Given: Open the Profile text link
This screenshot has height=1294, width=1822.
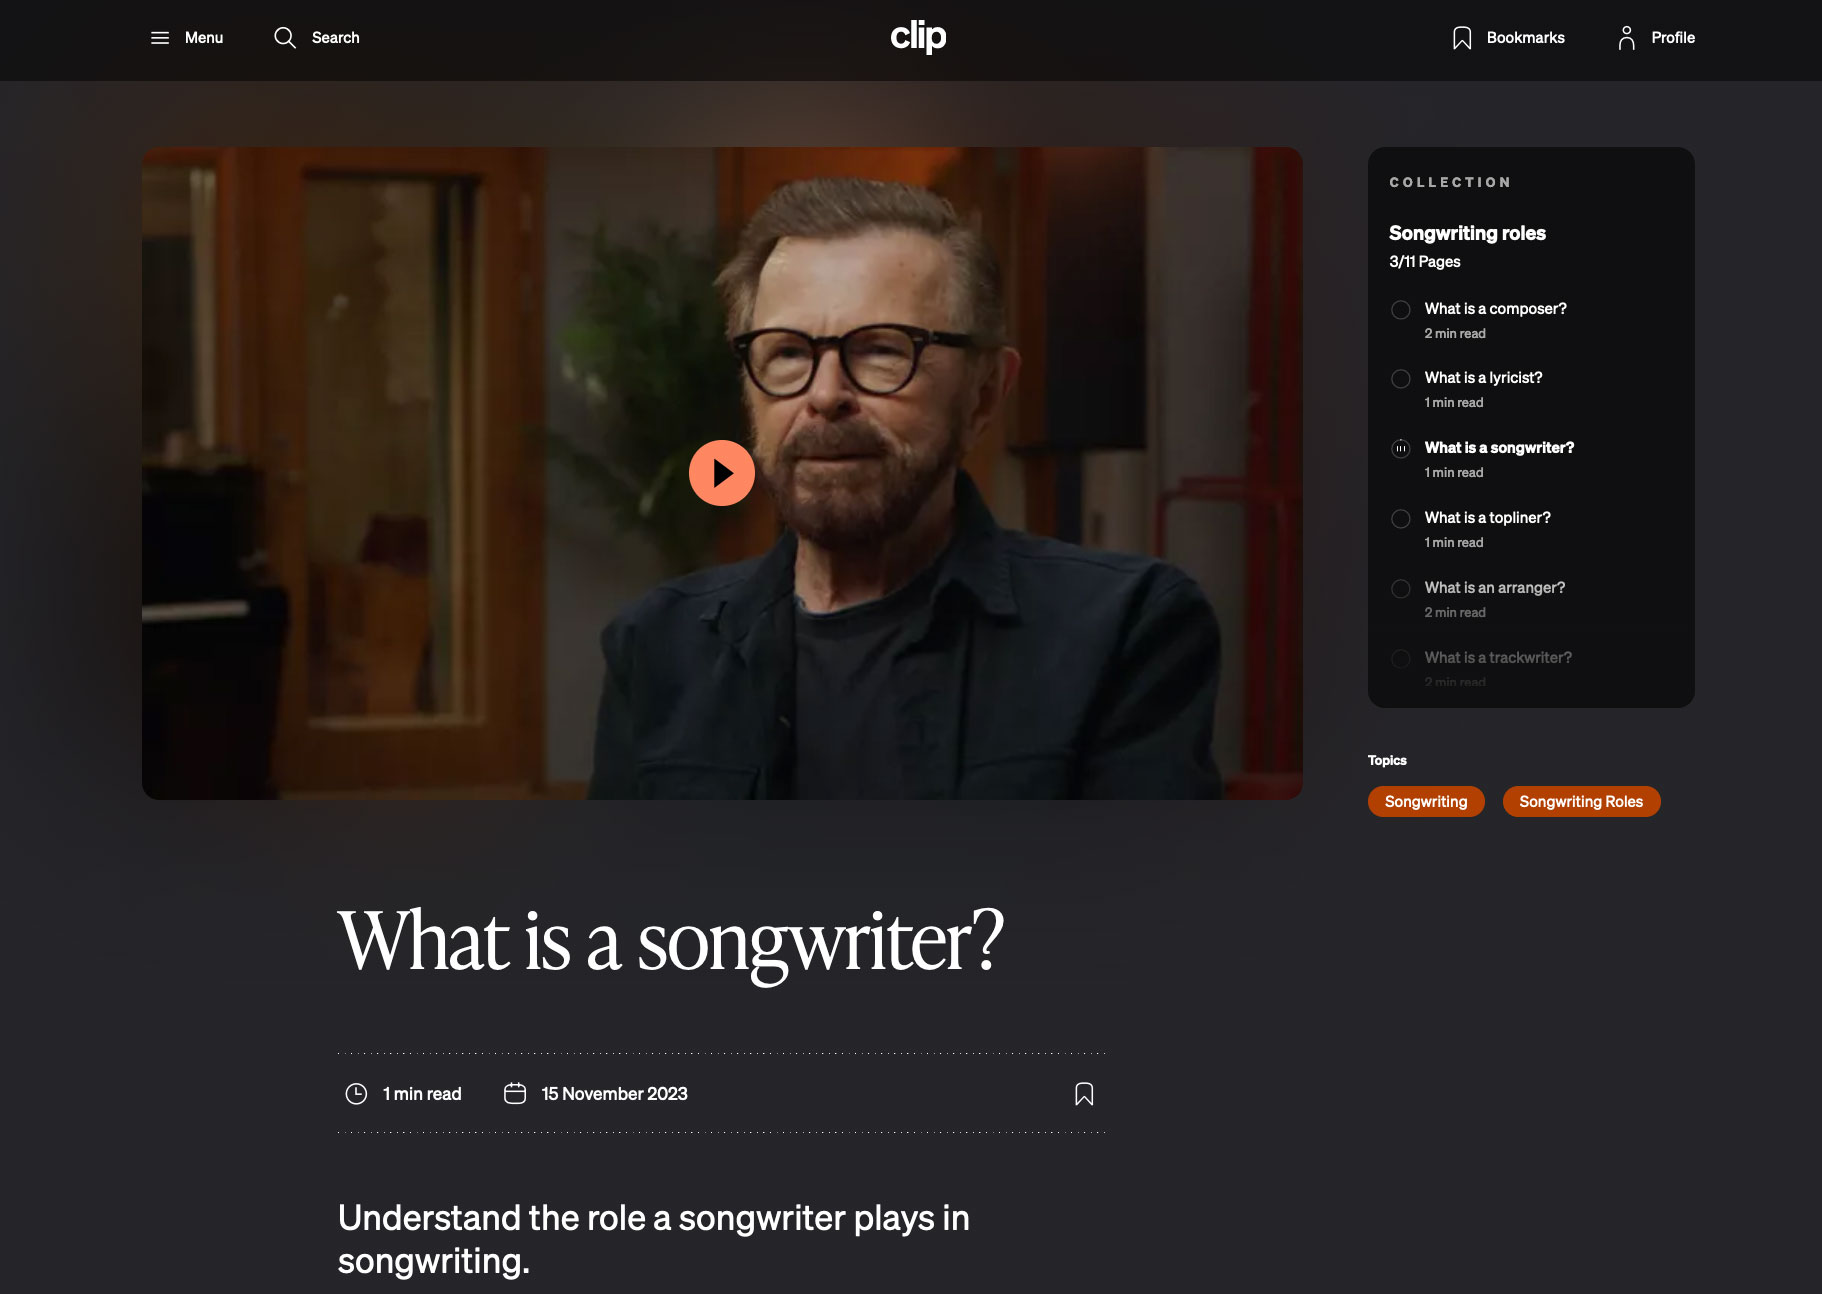Looking at the screenshot, I should coord(1673,38).
